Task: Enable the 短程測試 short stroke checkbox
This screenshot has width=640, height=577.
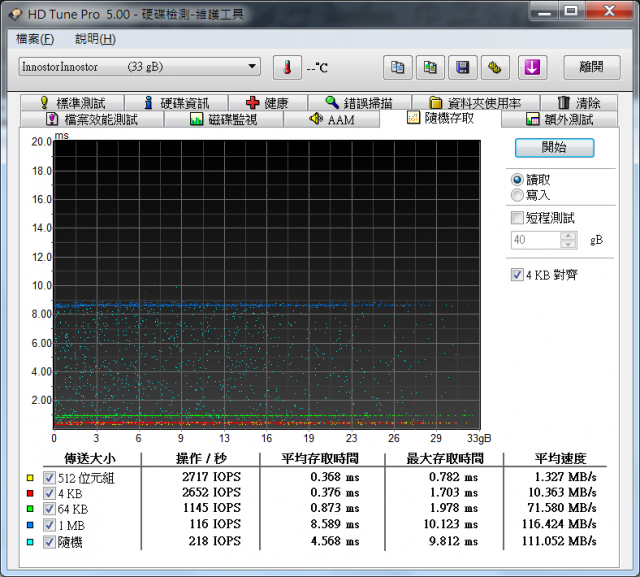Action: click(x=517, y=218)
